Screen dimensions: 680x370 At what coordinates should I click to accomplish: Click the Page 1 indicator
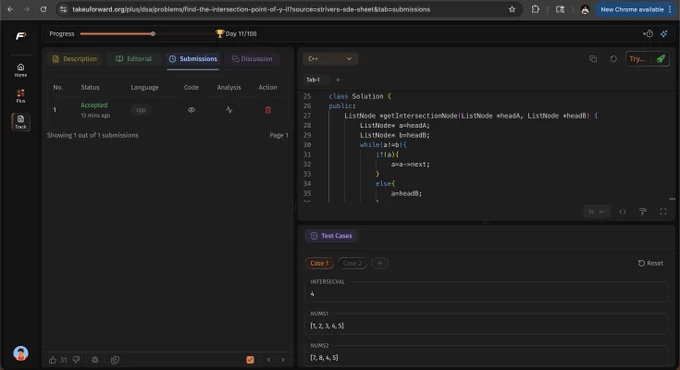click(x=279, y=135)
